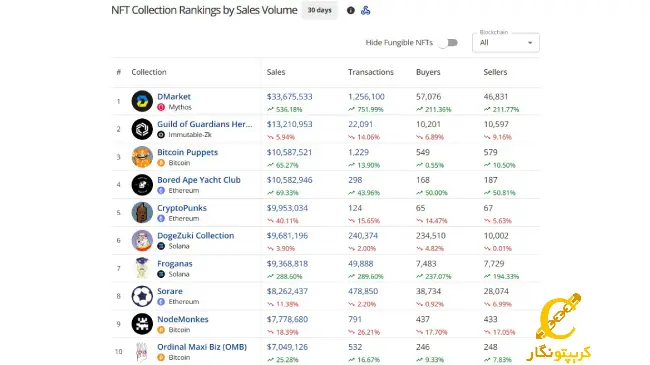Screen dimensions: 650x365
Task: Click the DogeZuki avatar thumbnail
Action: [x=142, y=241]
